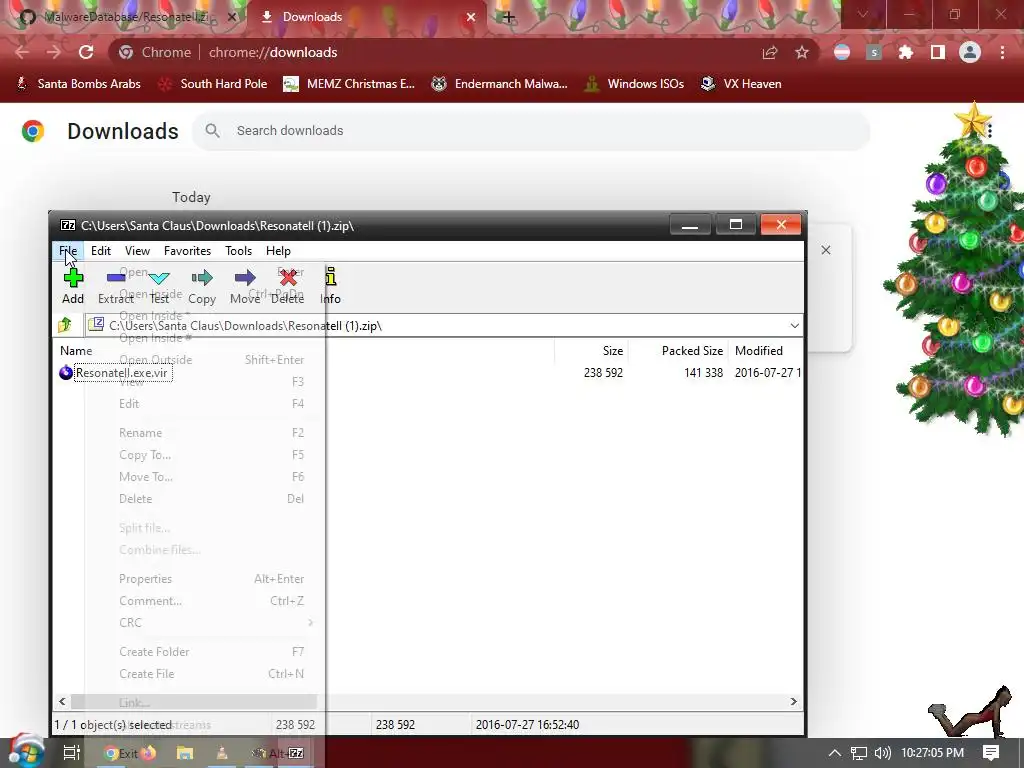Choose Properties from the File menu
This screenshot has width=1024, height=768.
205,579
